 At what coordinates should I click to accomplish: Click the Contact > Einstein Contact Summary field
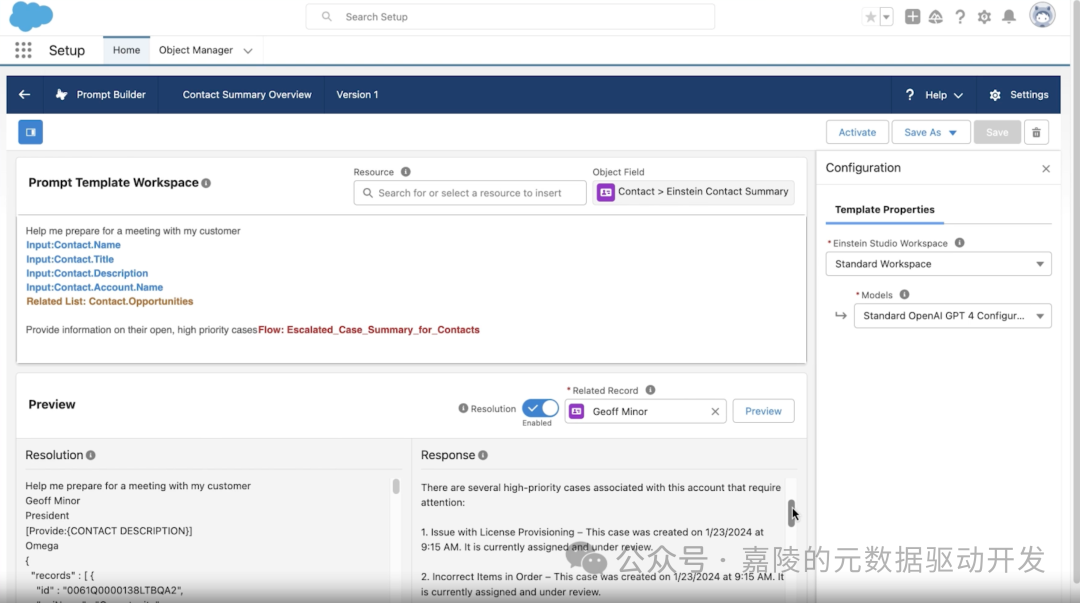pyautogui.click(x=693, y=192)
